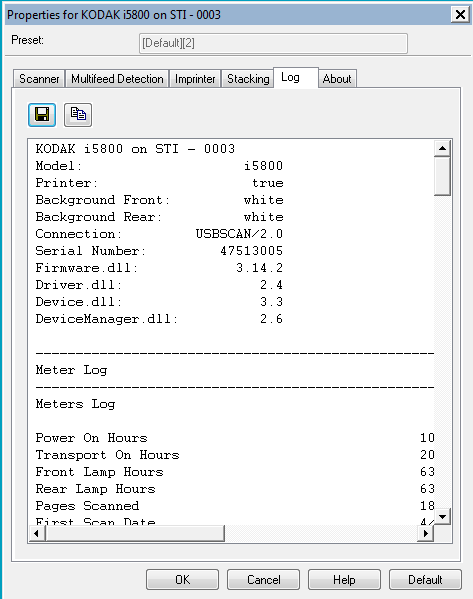The height and width of the screenshot is (599, 473).
Task: Click the Preset field showing [Default][2]
Action: [x=273, y=43]
